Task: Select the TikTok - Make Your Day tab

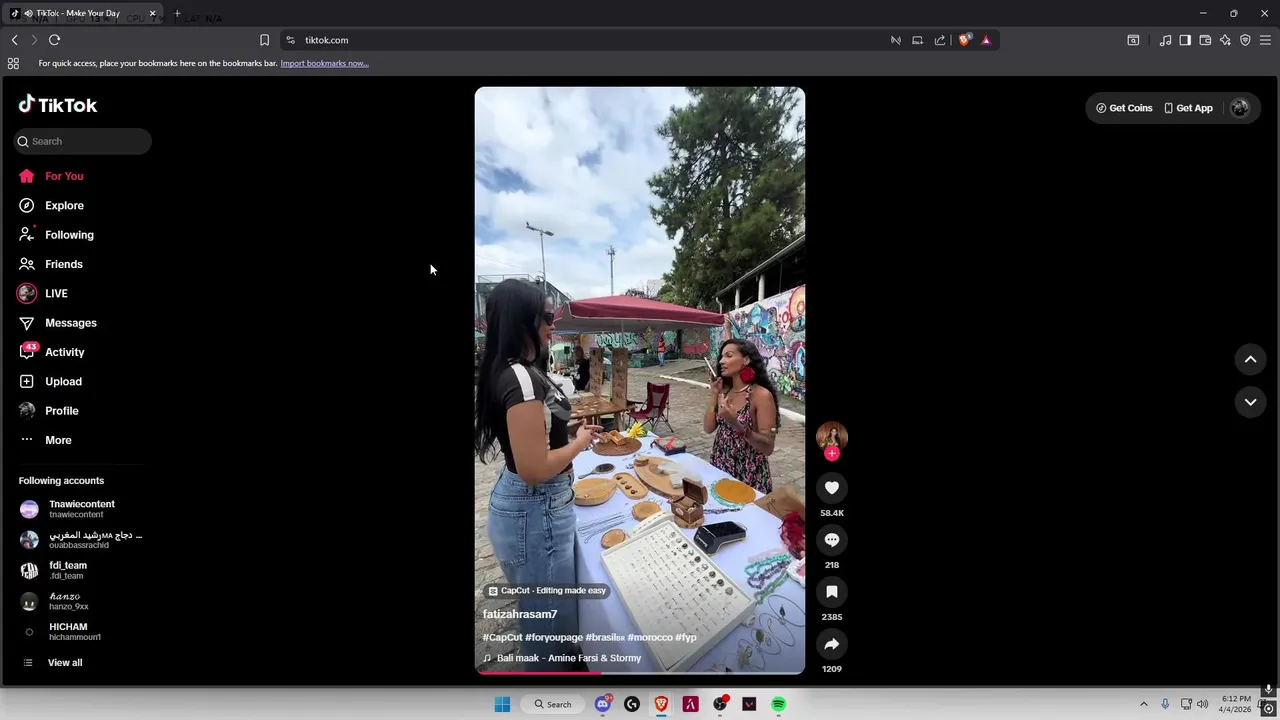Action: tap(83, 14)
